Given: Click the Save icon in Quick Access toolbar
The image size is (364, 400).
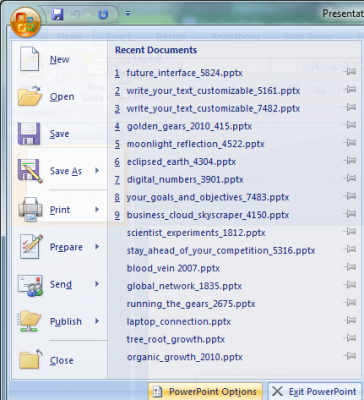Looking at the screenshot, I should pos(57,14).
